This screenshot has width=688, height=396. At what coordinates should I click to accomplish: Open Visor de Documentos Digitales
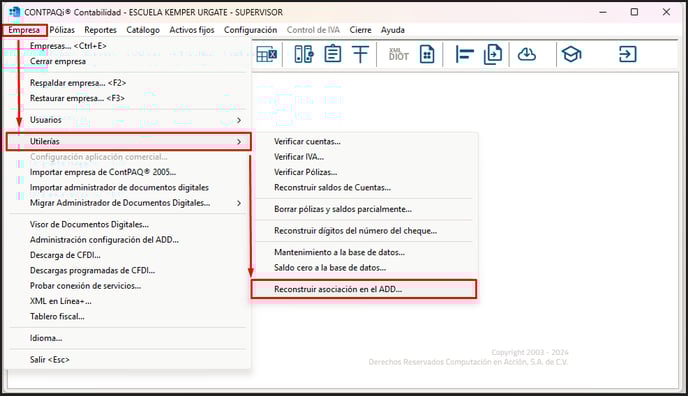128,225
